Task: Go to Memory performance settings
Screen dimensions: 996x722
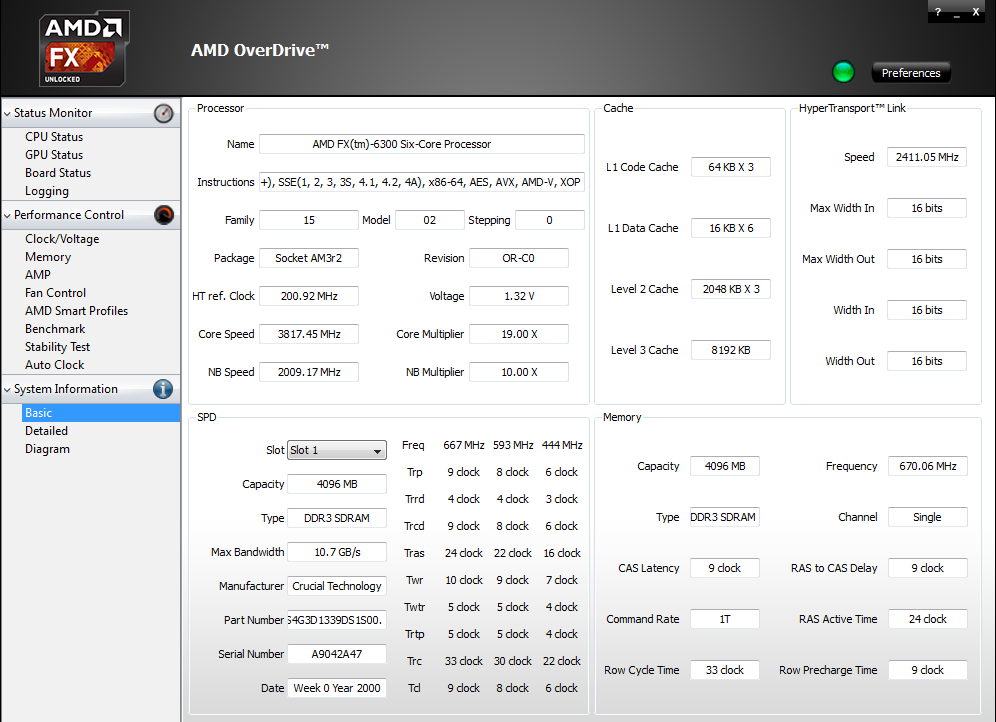Action: click(x=48, y=257)
